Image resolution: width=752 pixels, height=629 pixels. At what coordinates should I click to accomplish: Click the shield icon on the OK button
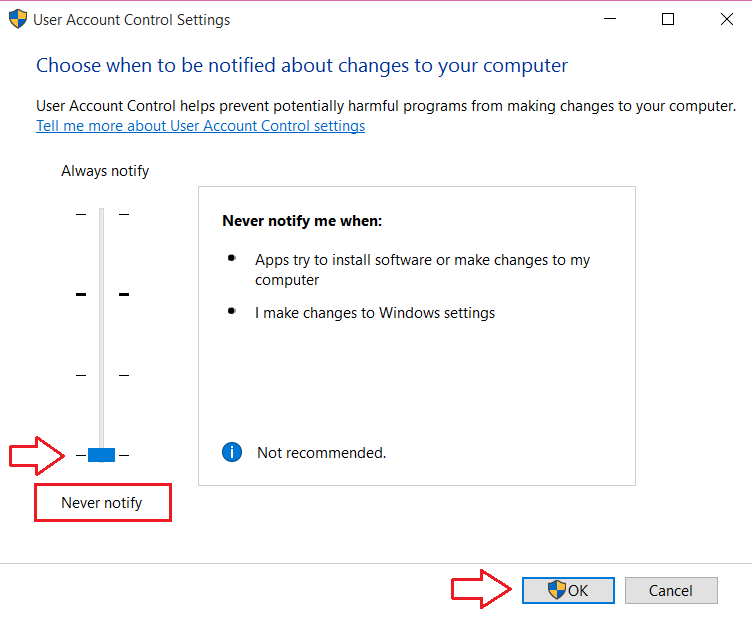tap(557, 590)
